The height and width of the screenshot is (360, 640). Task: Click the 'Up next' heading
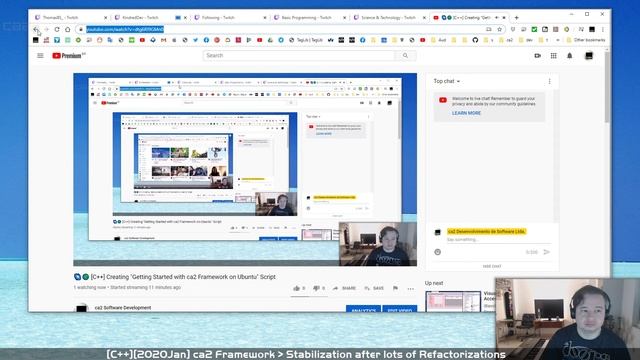(x=434, y=283)
